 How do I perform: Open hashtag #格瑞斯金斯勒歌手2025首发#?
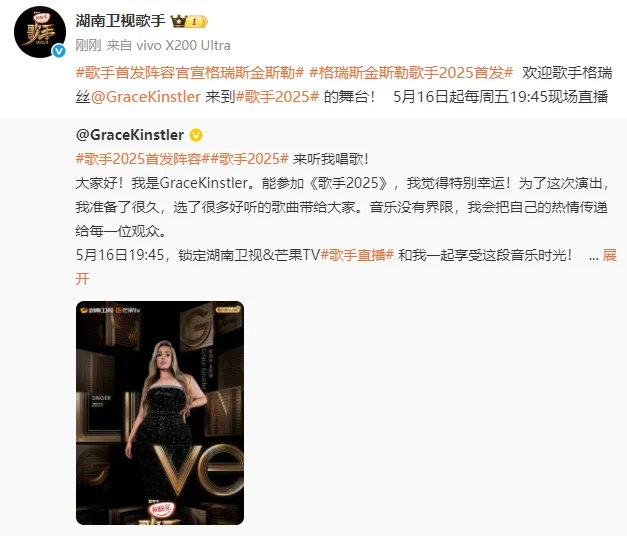pyautogui.click(x=411, y=73)
